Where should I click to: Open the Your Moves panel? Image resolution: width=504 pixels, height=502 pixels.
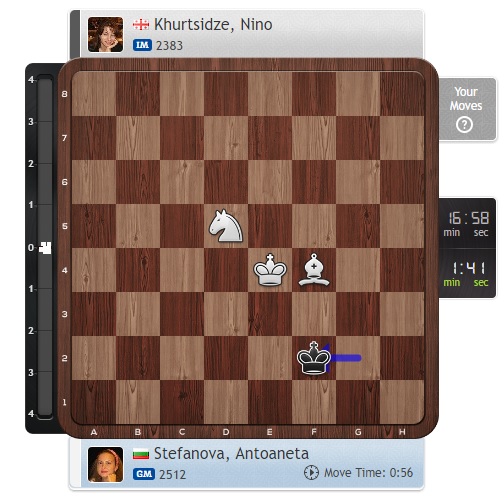(467, 109)
